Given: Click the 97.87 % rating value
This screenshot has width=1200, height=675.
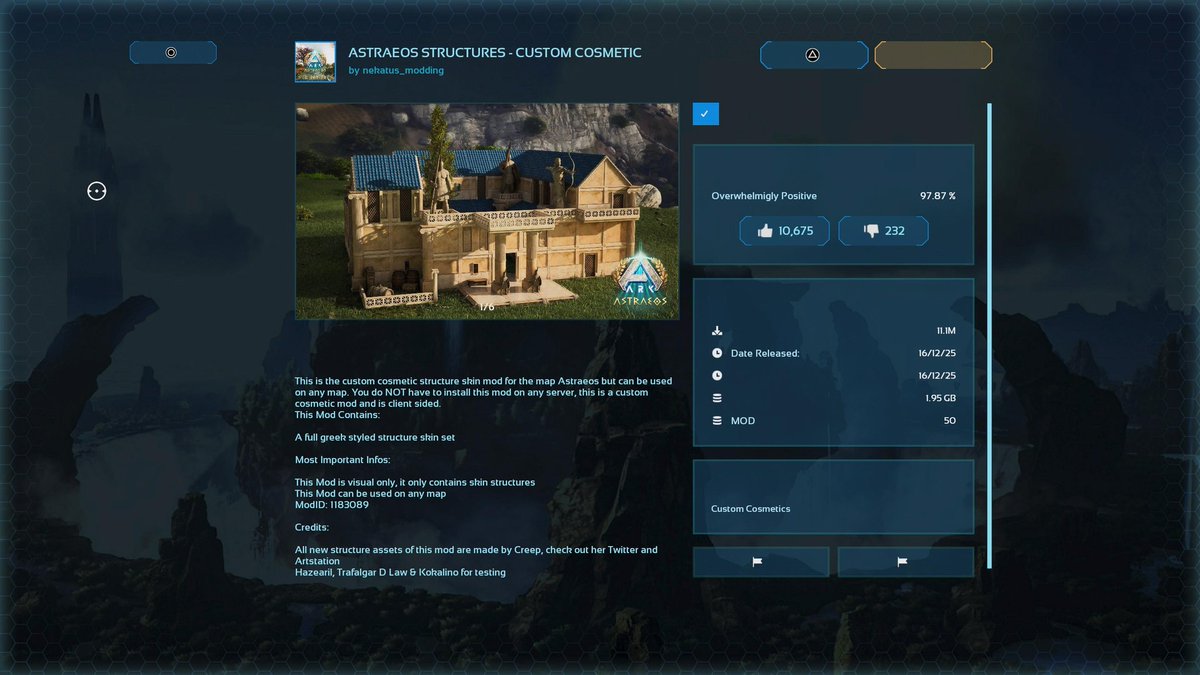Looking at the screenshot, I should pyautogui.click(x=938, y=196).
